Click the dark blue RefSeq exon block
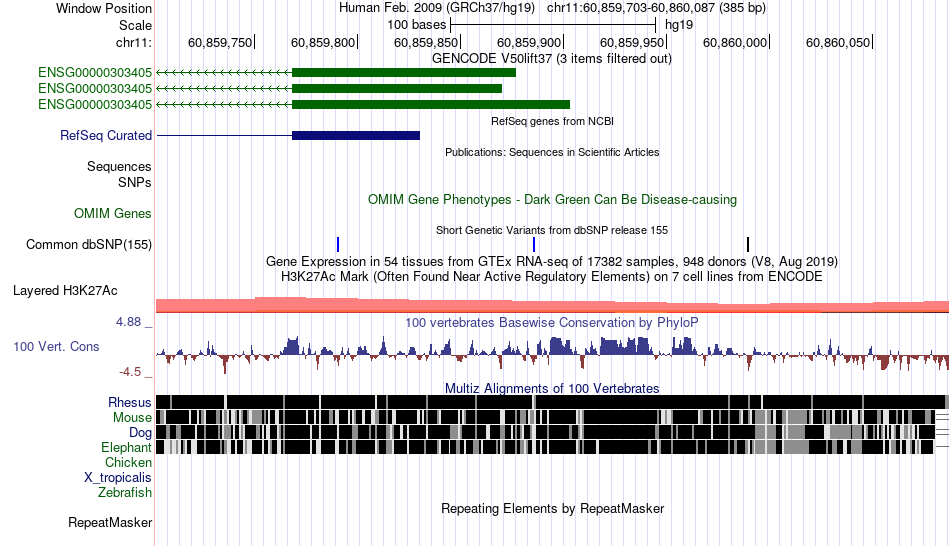Screen dimensions: 950x546 pos(356,135)
